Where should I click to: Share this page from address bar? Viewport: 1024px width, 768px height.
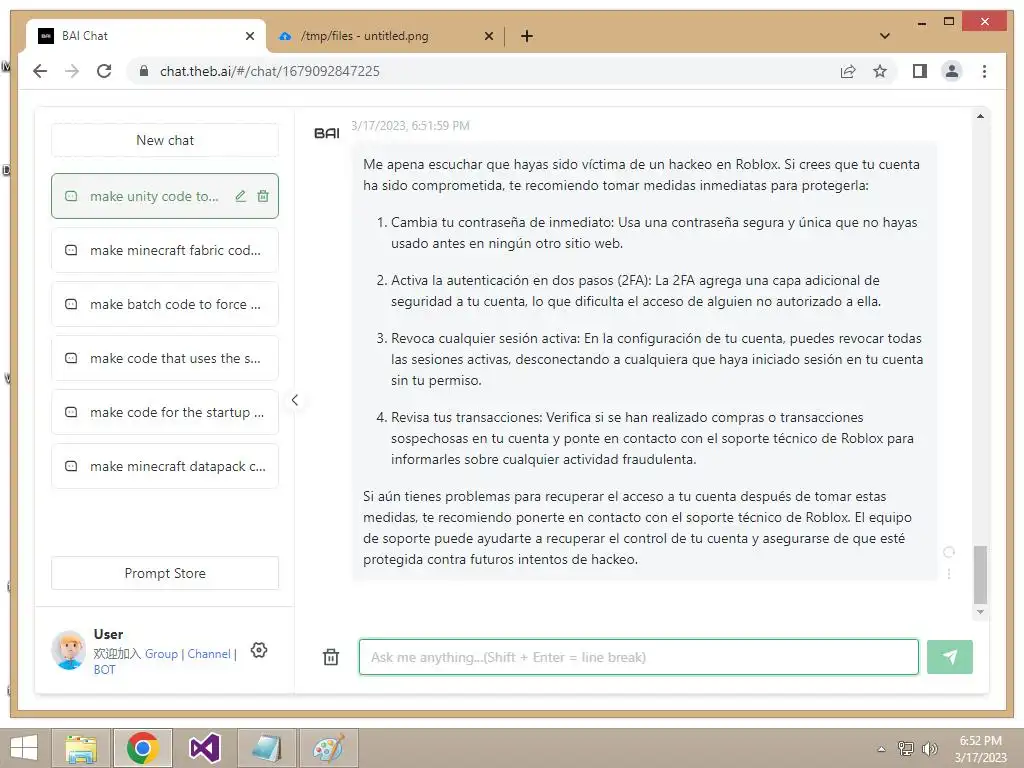(x=848, y=71)
